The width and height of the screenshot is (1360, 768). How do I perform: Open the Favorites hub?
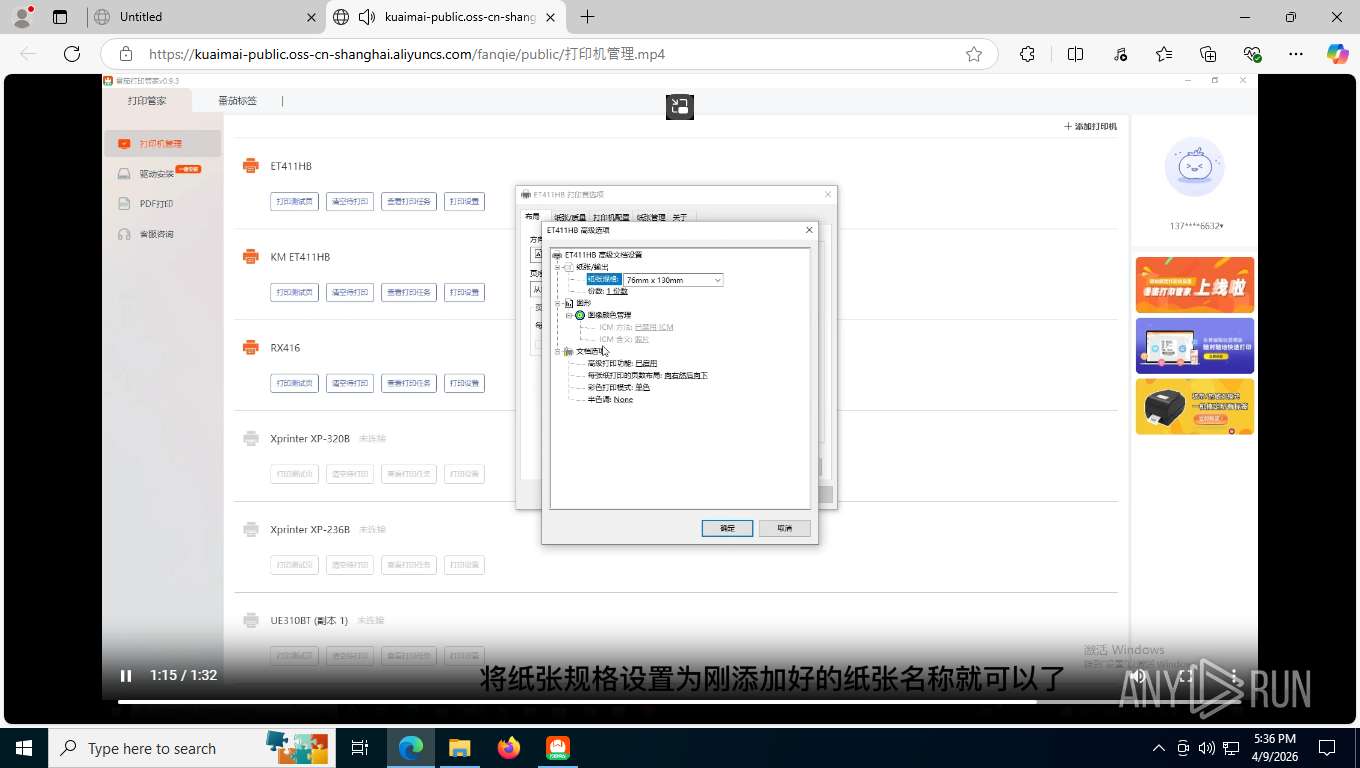1164,54
